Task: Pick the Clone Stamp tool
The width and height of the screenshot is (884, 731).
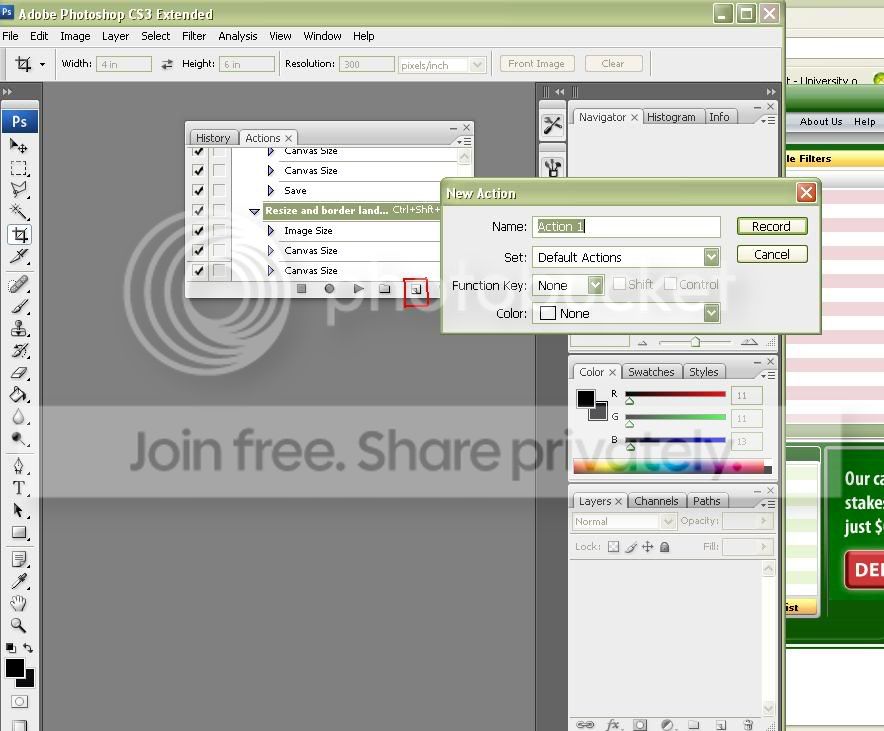Action: pos(19,329)
